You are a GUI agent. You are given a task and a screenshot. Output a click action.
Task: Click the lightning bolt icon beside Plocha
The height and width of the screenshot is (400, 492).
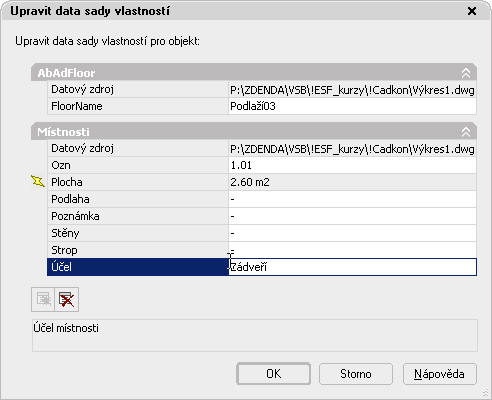click(x=38, y=182)
